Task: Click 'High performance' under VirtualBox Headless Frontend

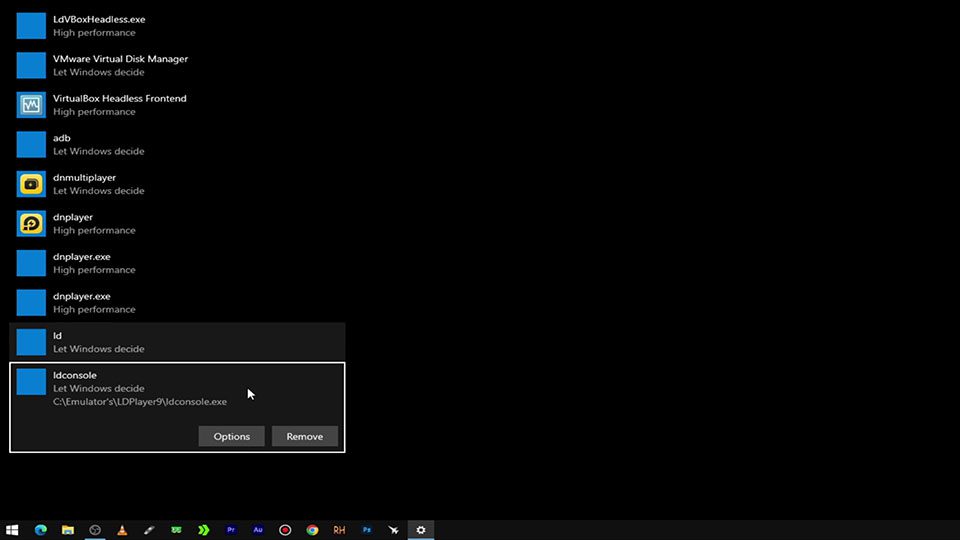Action: 94,112
